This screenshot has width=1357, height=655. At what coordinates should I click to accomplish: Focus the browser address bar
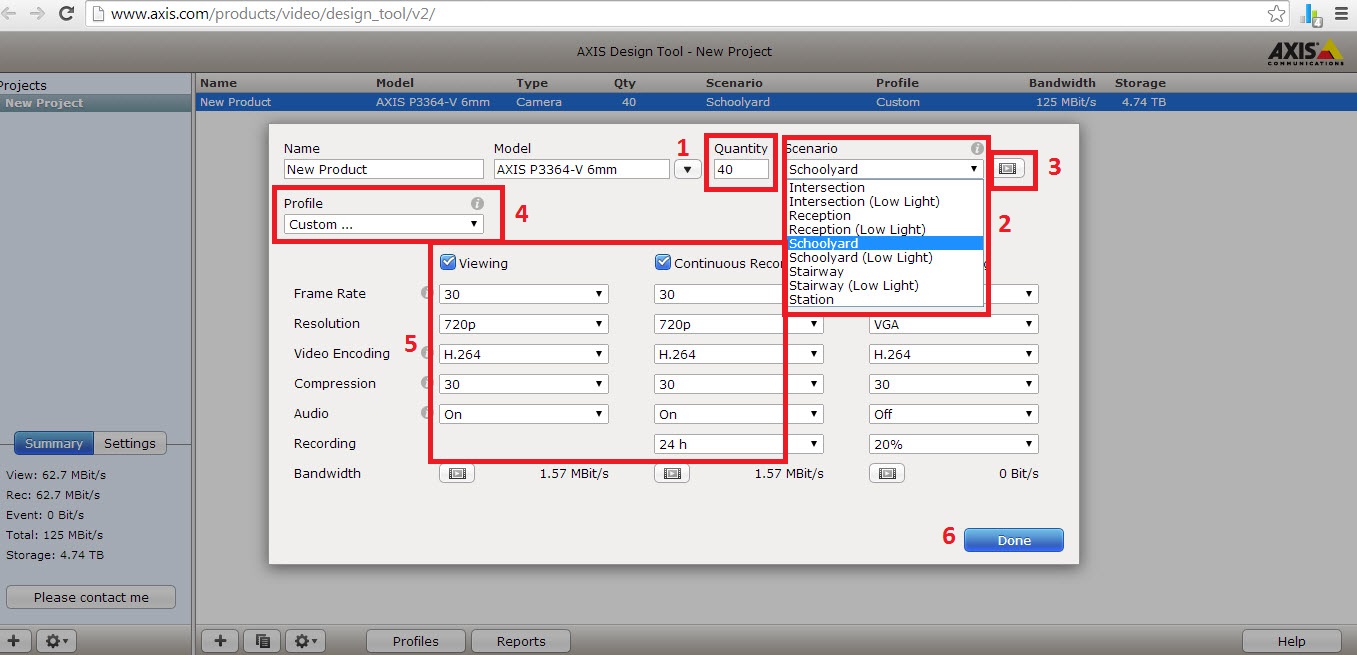[675, 14]
